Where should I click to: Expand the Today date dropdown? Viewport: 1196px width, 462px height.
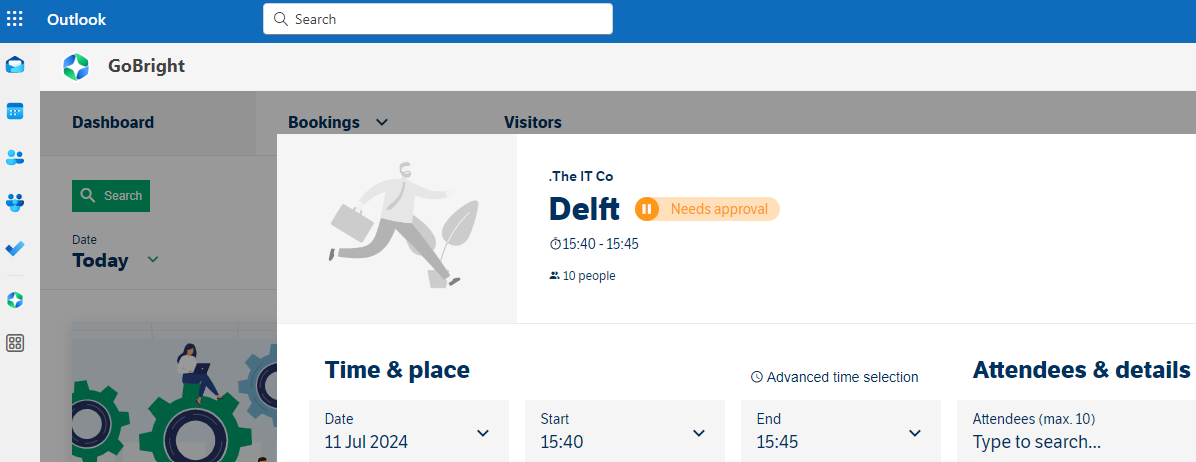[115, 260]
